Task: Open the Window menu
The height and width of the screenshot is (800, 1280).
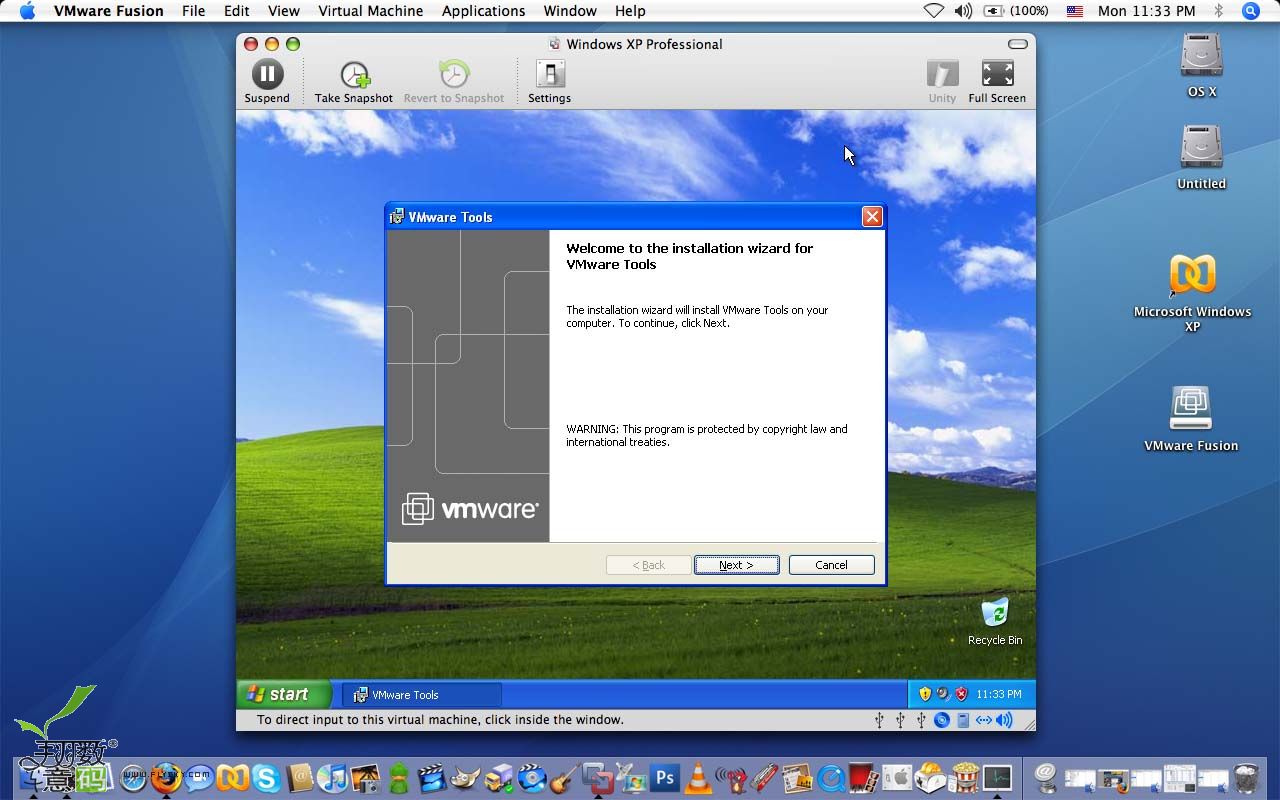Action: click(x=570, y=11)
